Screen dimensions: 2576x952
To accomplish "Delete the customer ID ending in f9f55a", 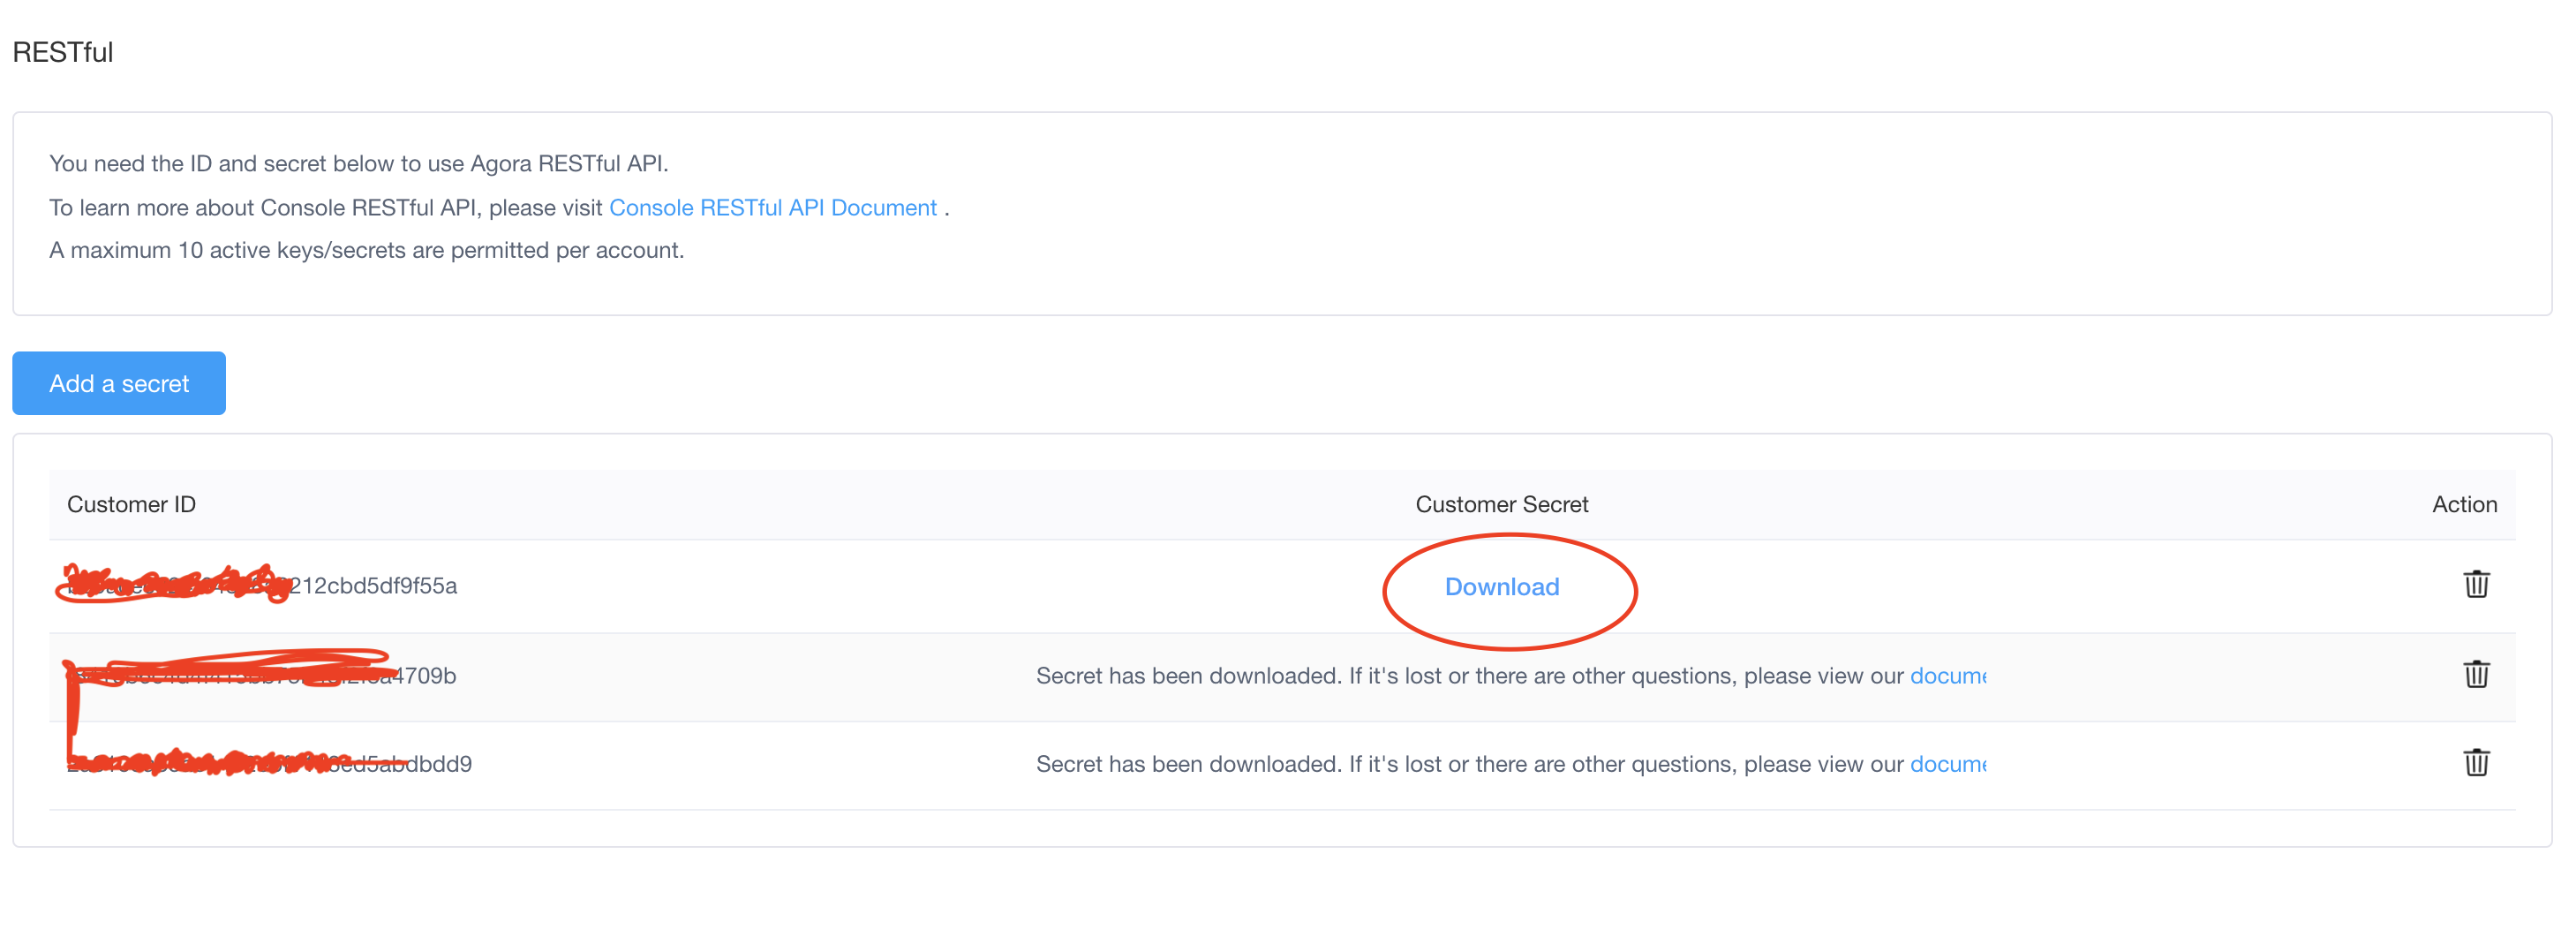I will pyautogui.click(x=2475, y=585).
